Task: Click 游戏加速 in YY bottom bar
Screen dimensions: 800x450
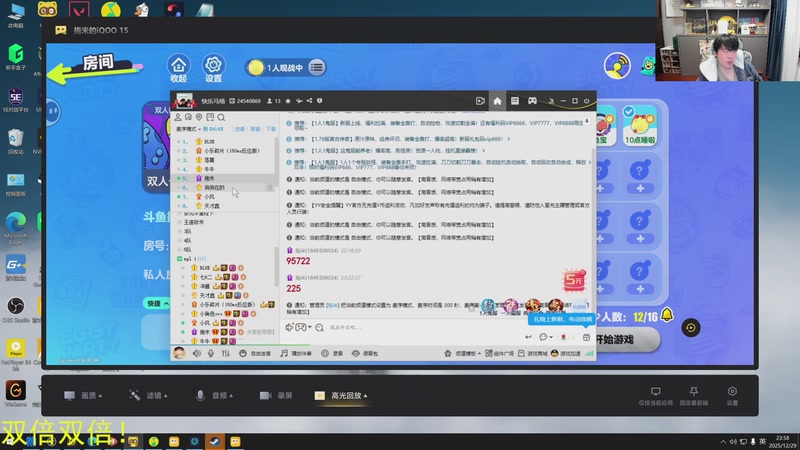Action: pyautogui.click(x=566, y=353)
